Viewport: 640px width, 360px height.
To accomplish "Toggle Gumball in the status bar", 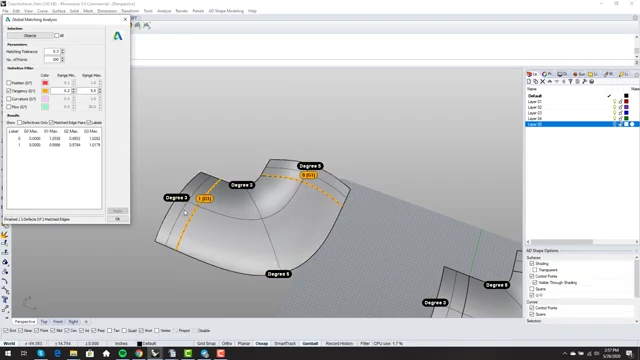I will click(310, 344).
